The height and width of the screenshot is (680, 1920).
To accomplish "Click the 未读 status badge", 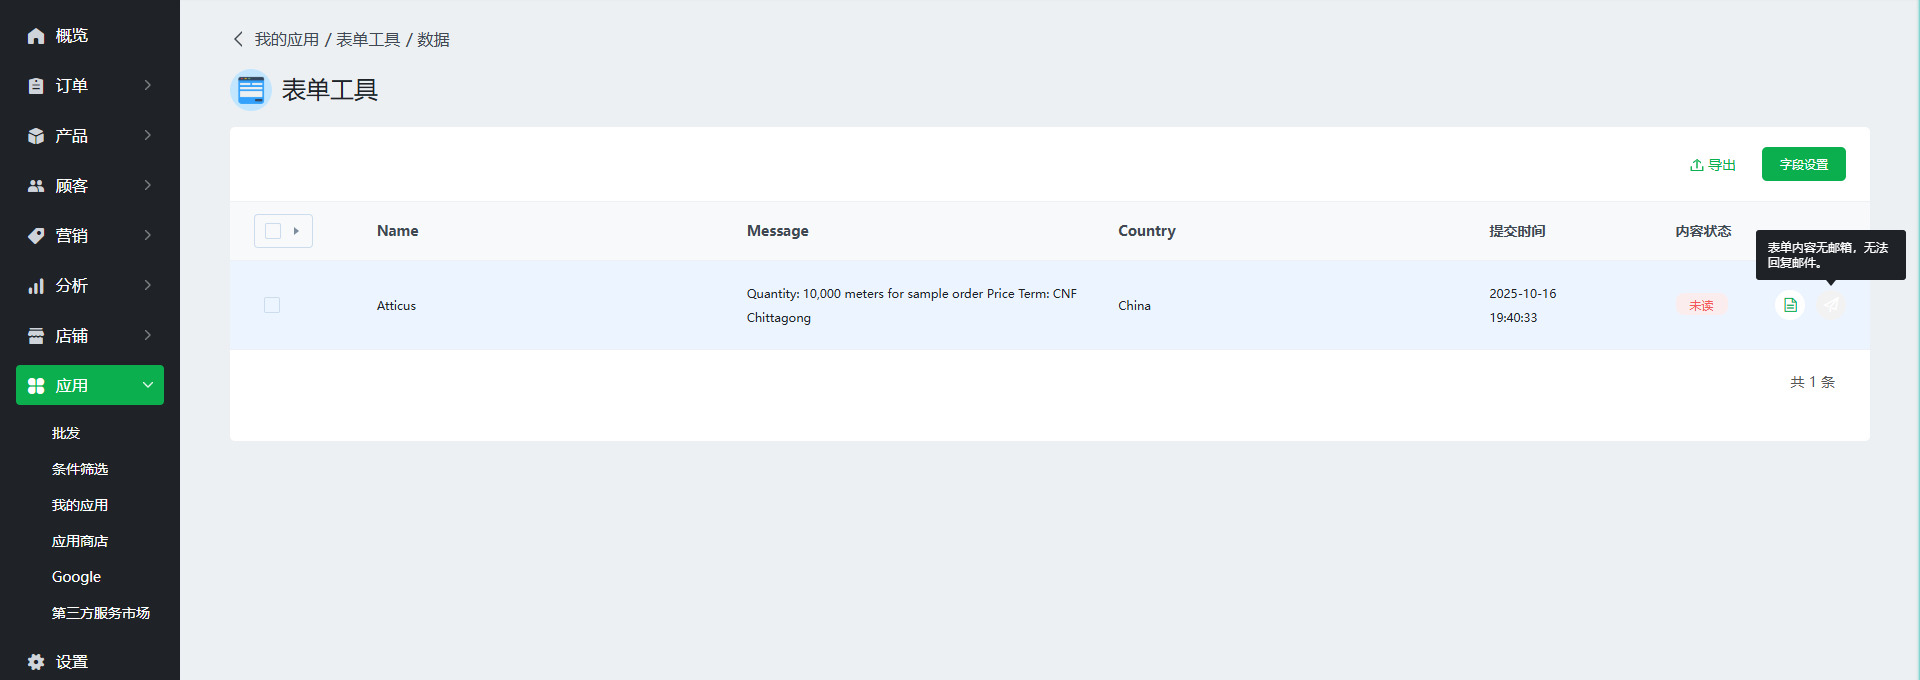I will pyautogui.click(x=1701, y=305).
